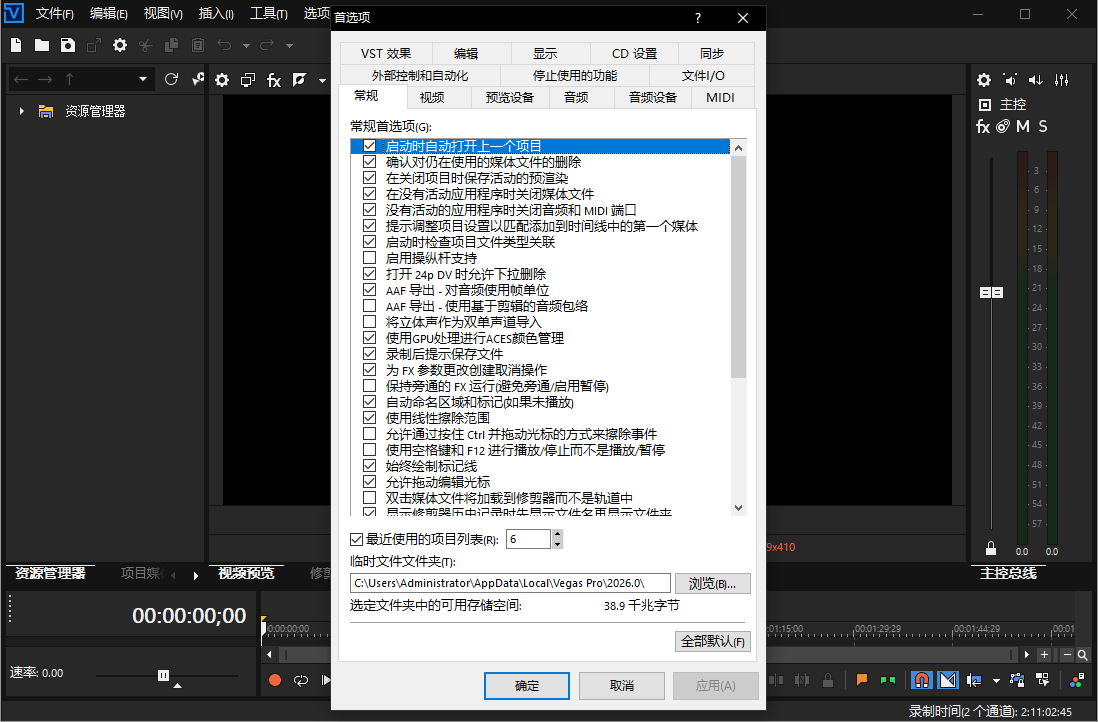Mute the master bus with M button
Screen dimensions: 1098x722
click(1023, 127)
